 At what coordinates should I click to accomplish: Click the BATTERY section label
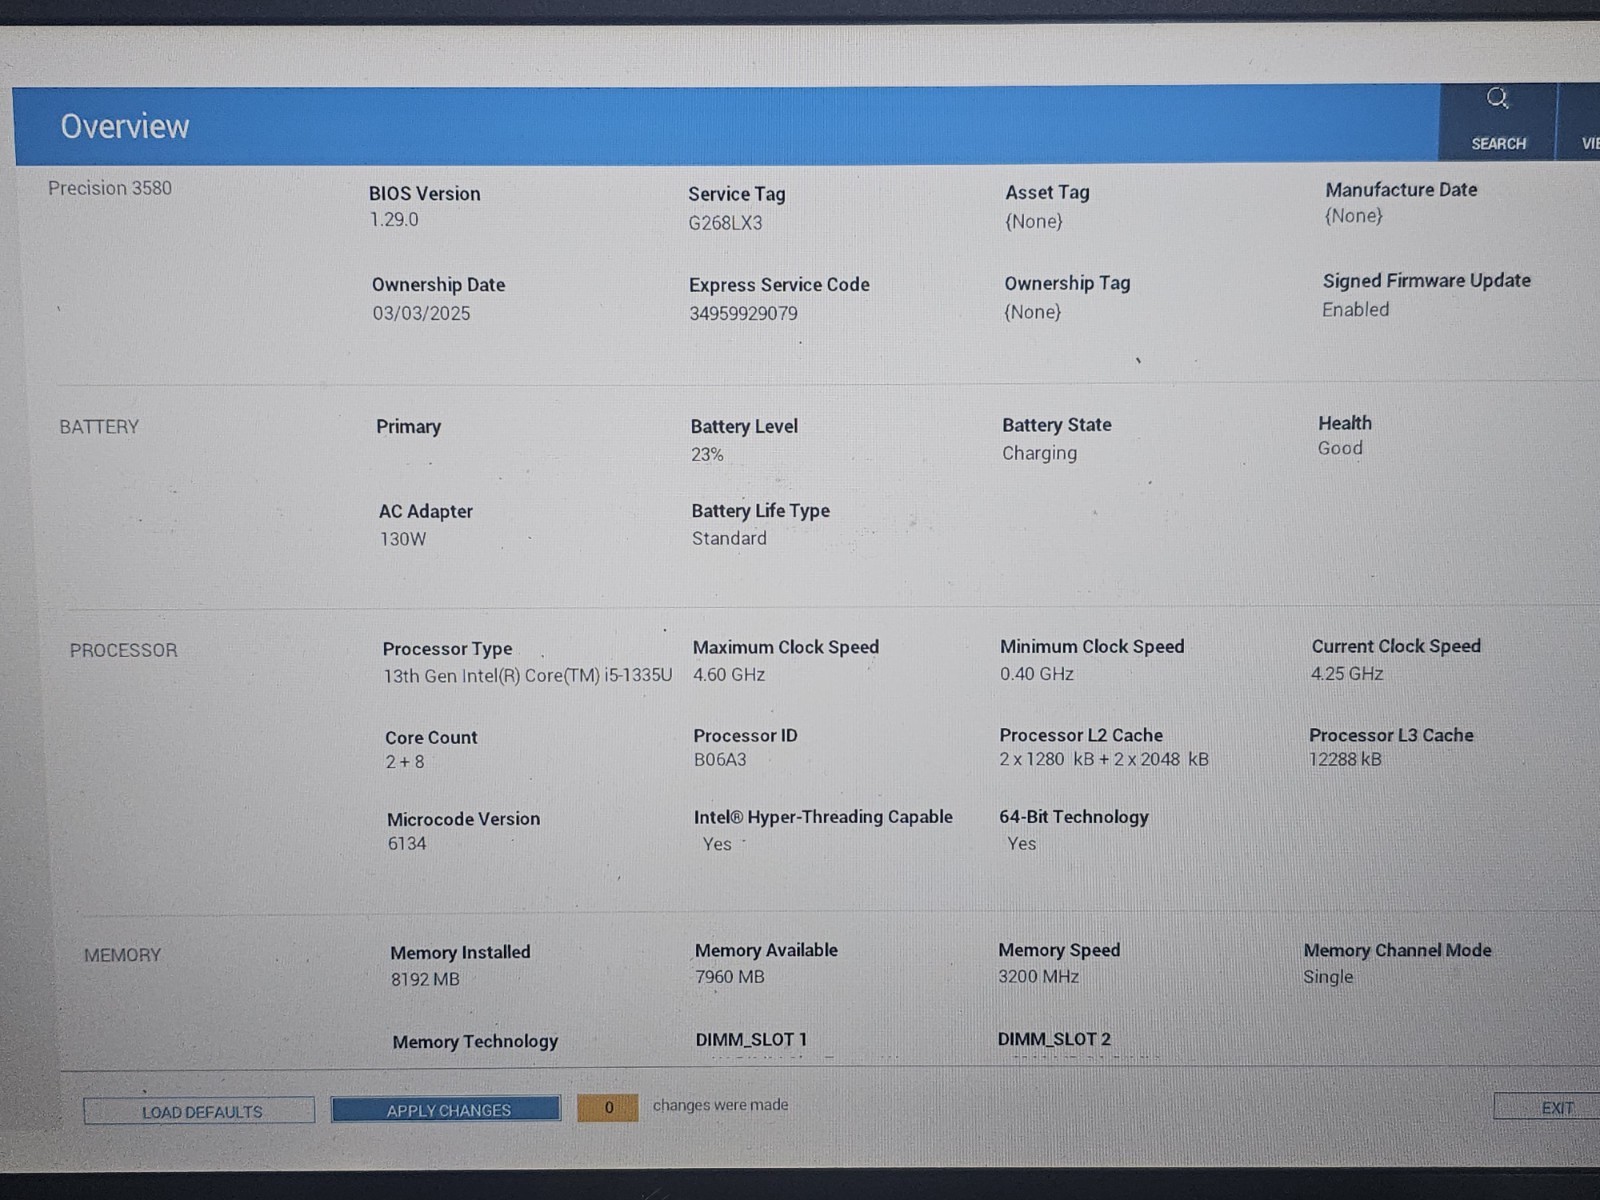coord(99,427)
